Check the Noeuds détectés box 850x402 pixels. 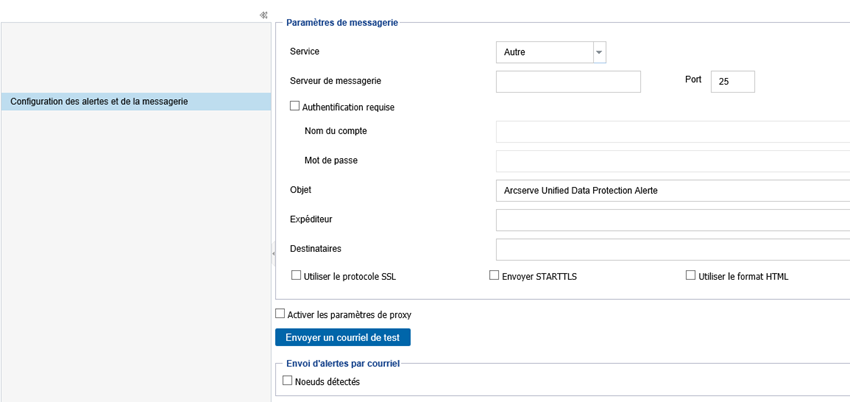point(287,380)
